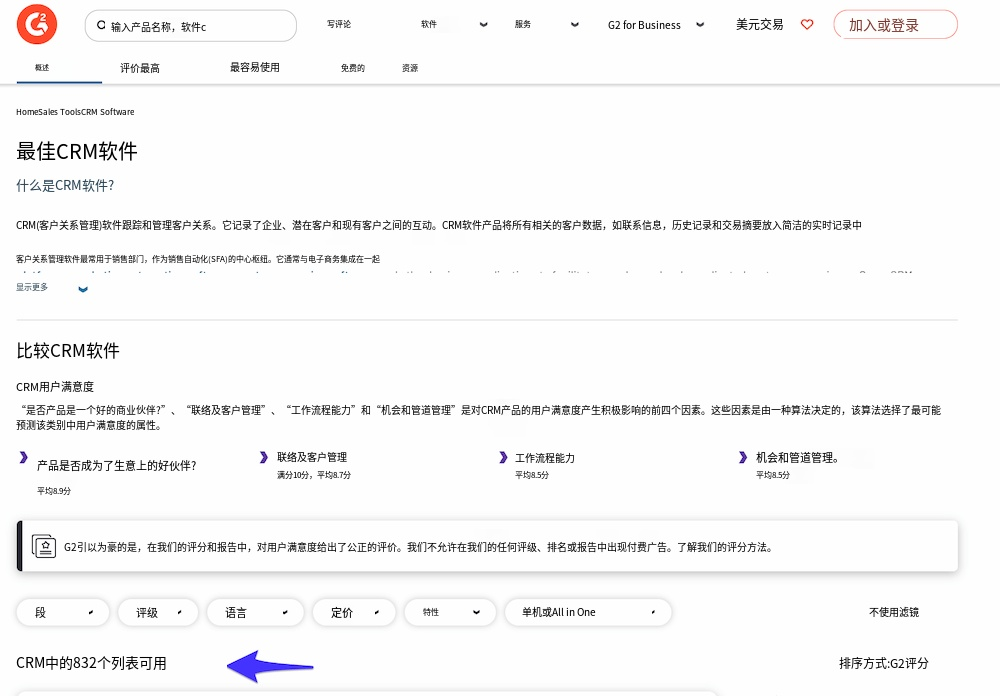
Task: Clear filters with 不使用滤镜
Action: point(893,612)
